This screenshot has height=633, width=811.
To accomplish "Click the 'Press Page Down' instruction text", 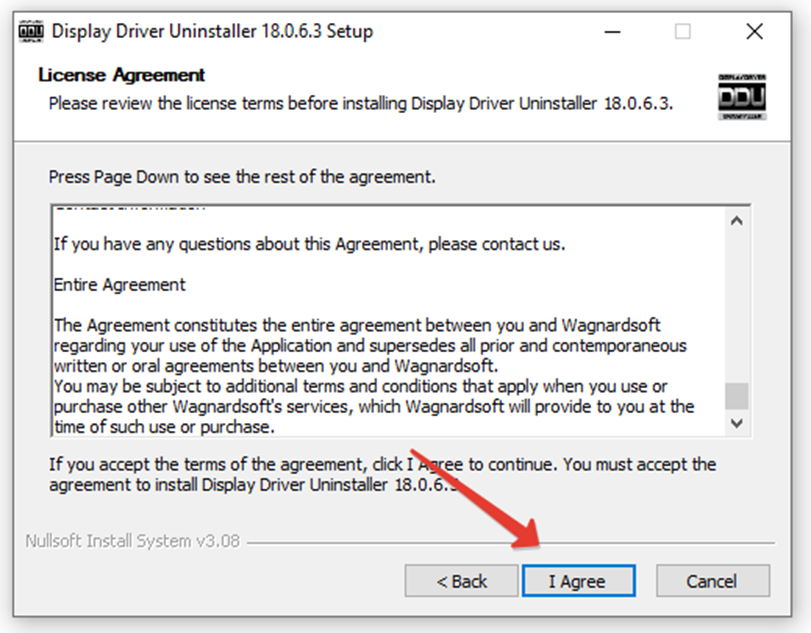I will pos(242,177).
